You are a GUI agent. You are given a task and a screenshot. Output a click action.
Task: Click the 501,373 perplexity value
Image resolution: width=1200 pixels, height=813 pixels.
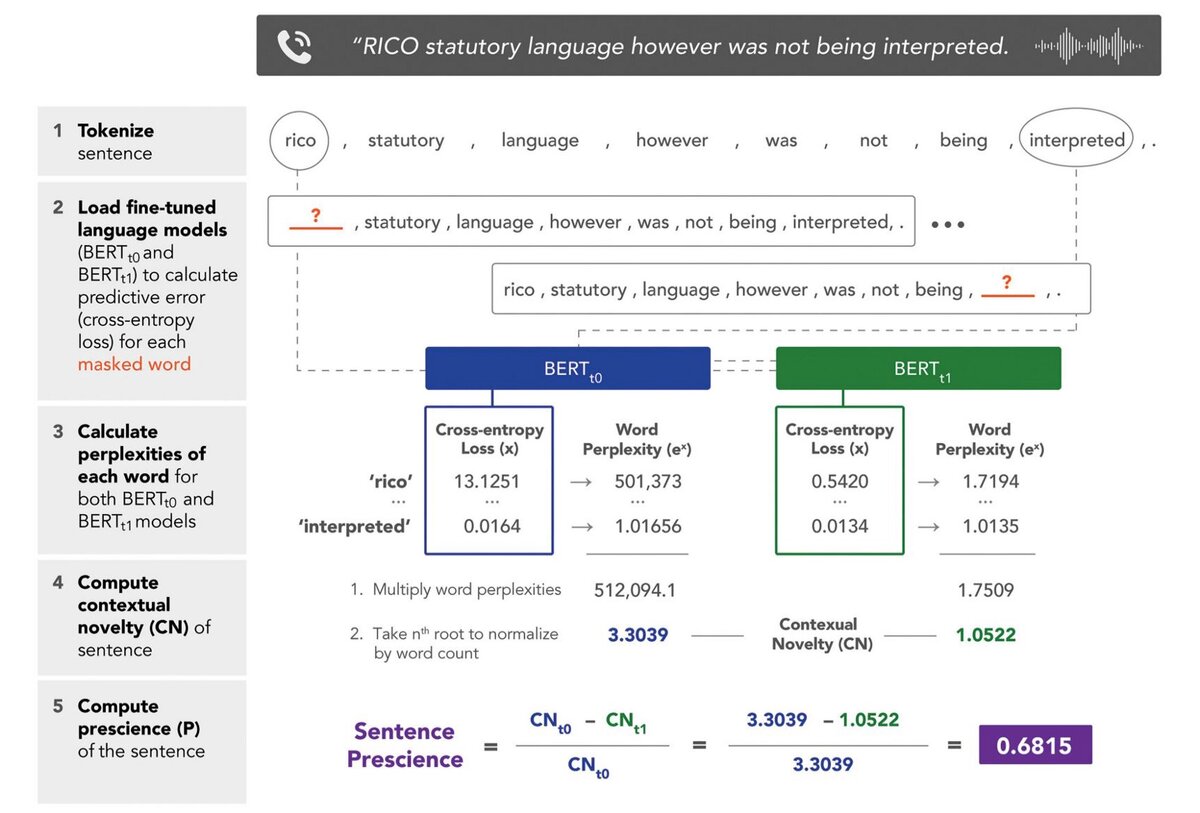pos(648,481)
